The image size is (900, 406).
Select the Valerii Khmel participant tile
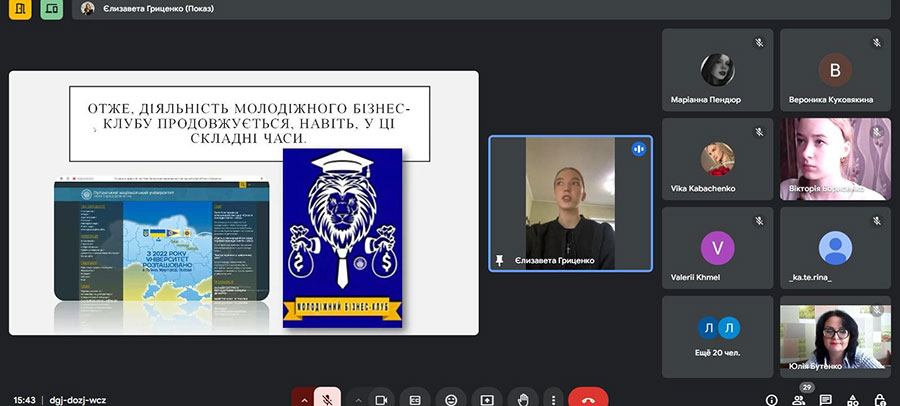[717, 248]
